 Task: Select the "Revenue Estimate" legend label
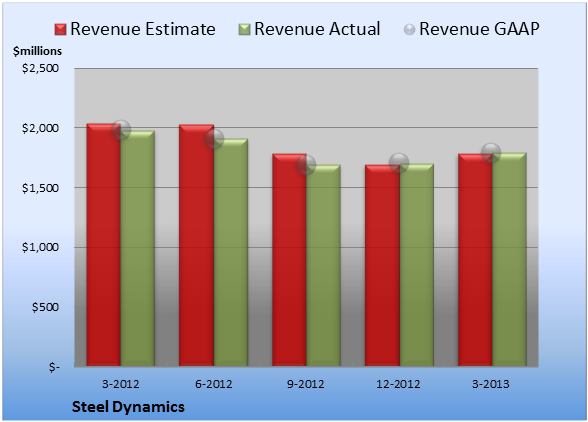pos(143,29)
